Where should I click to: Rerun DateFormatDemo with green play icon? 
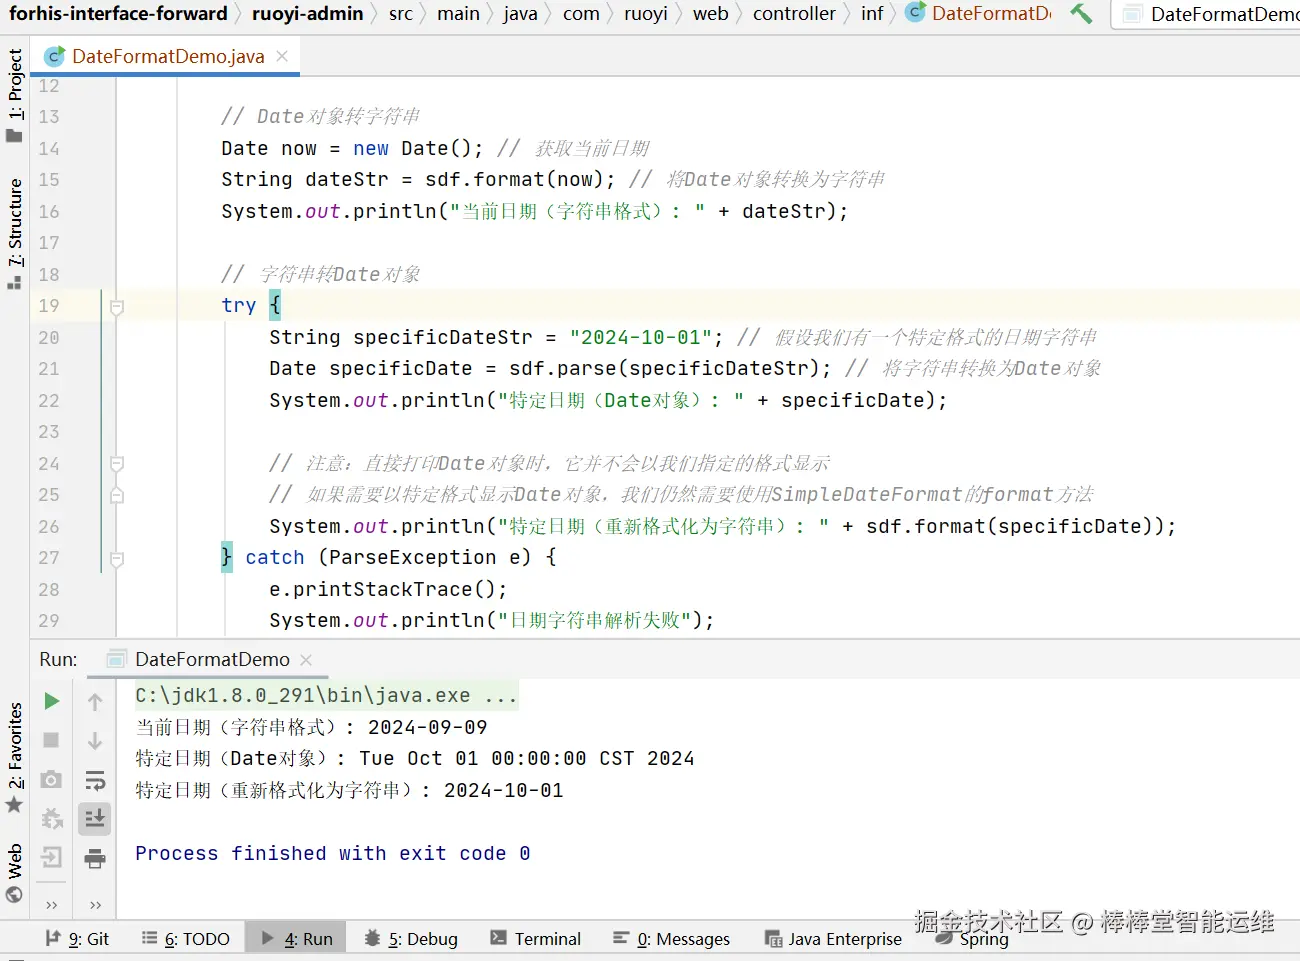[52, 701]
